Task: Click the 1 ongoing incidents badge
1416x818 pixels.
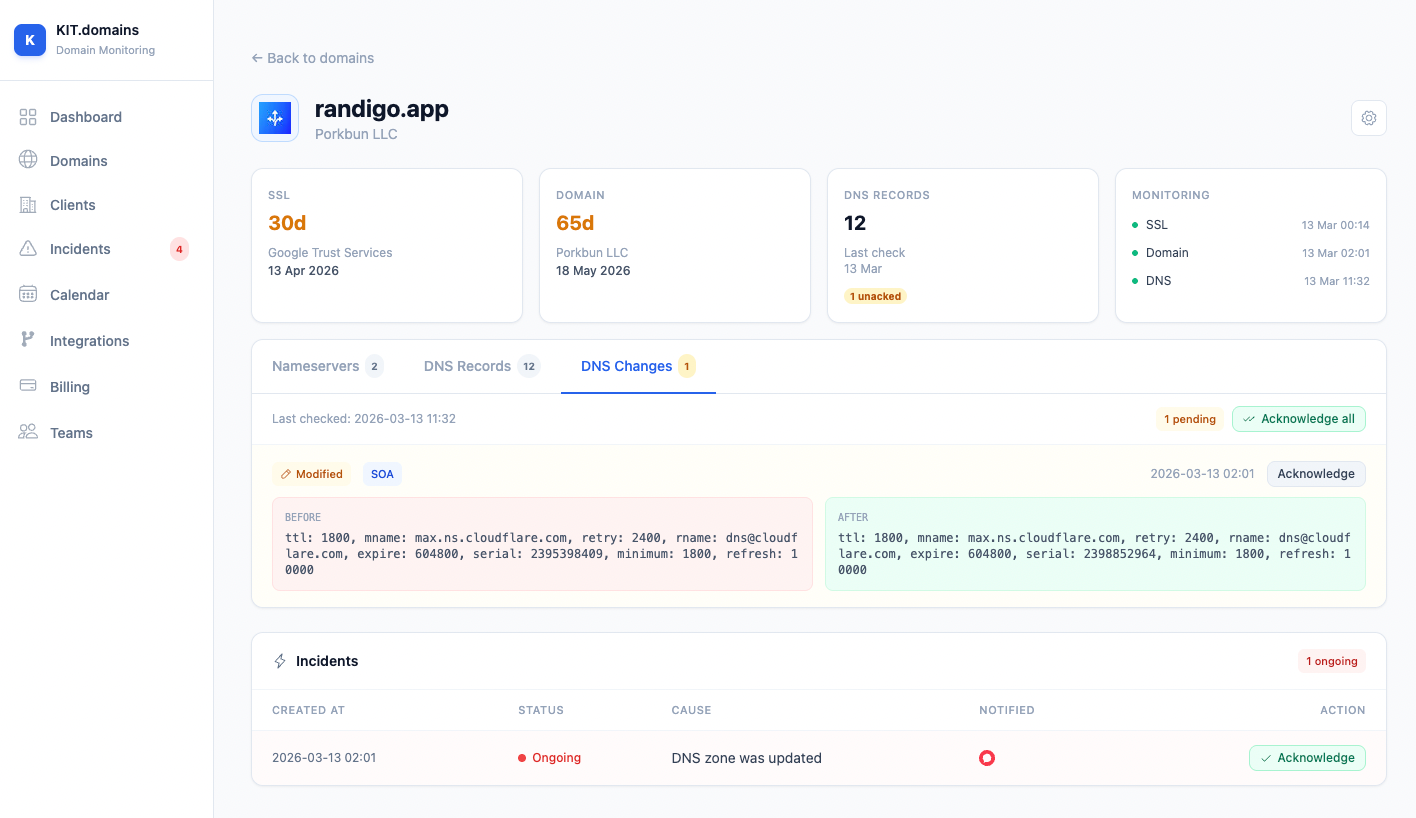Action: tap(1331, 661)
